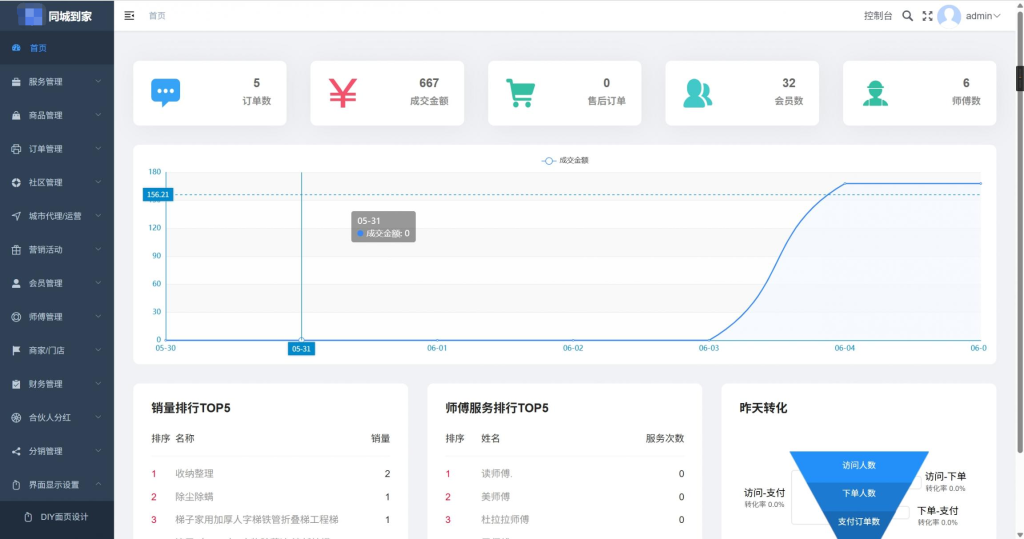Expand the 财务管理 chevron

pyautogui.click(x=98, y=384)
